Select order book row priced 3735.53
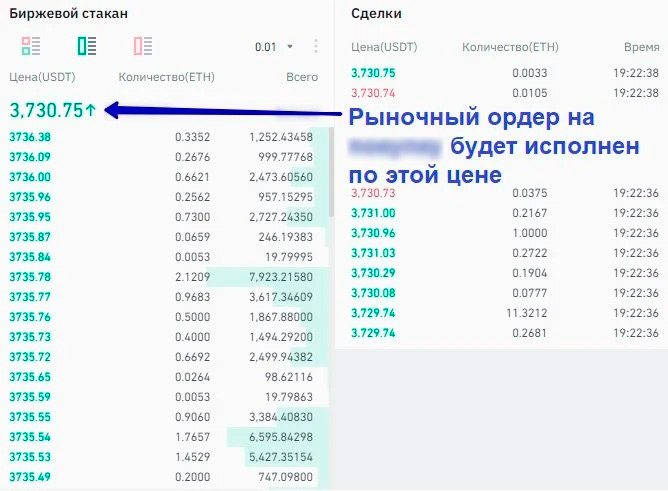 click(164, 457)
